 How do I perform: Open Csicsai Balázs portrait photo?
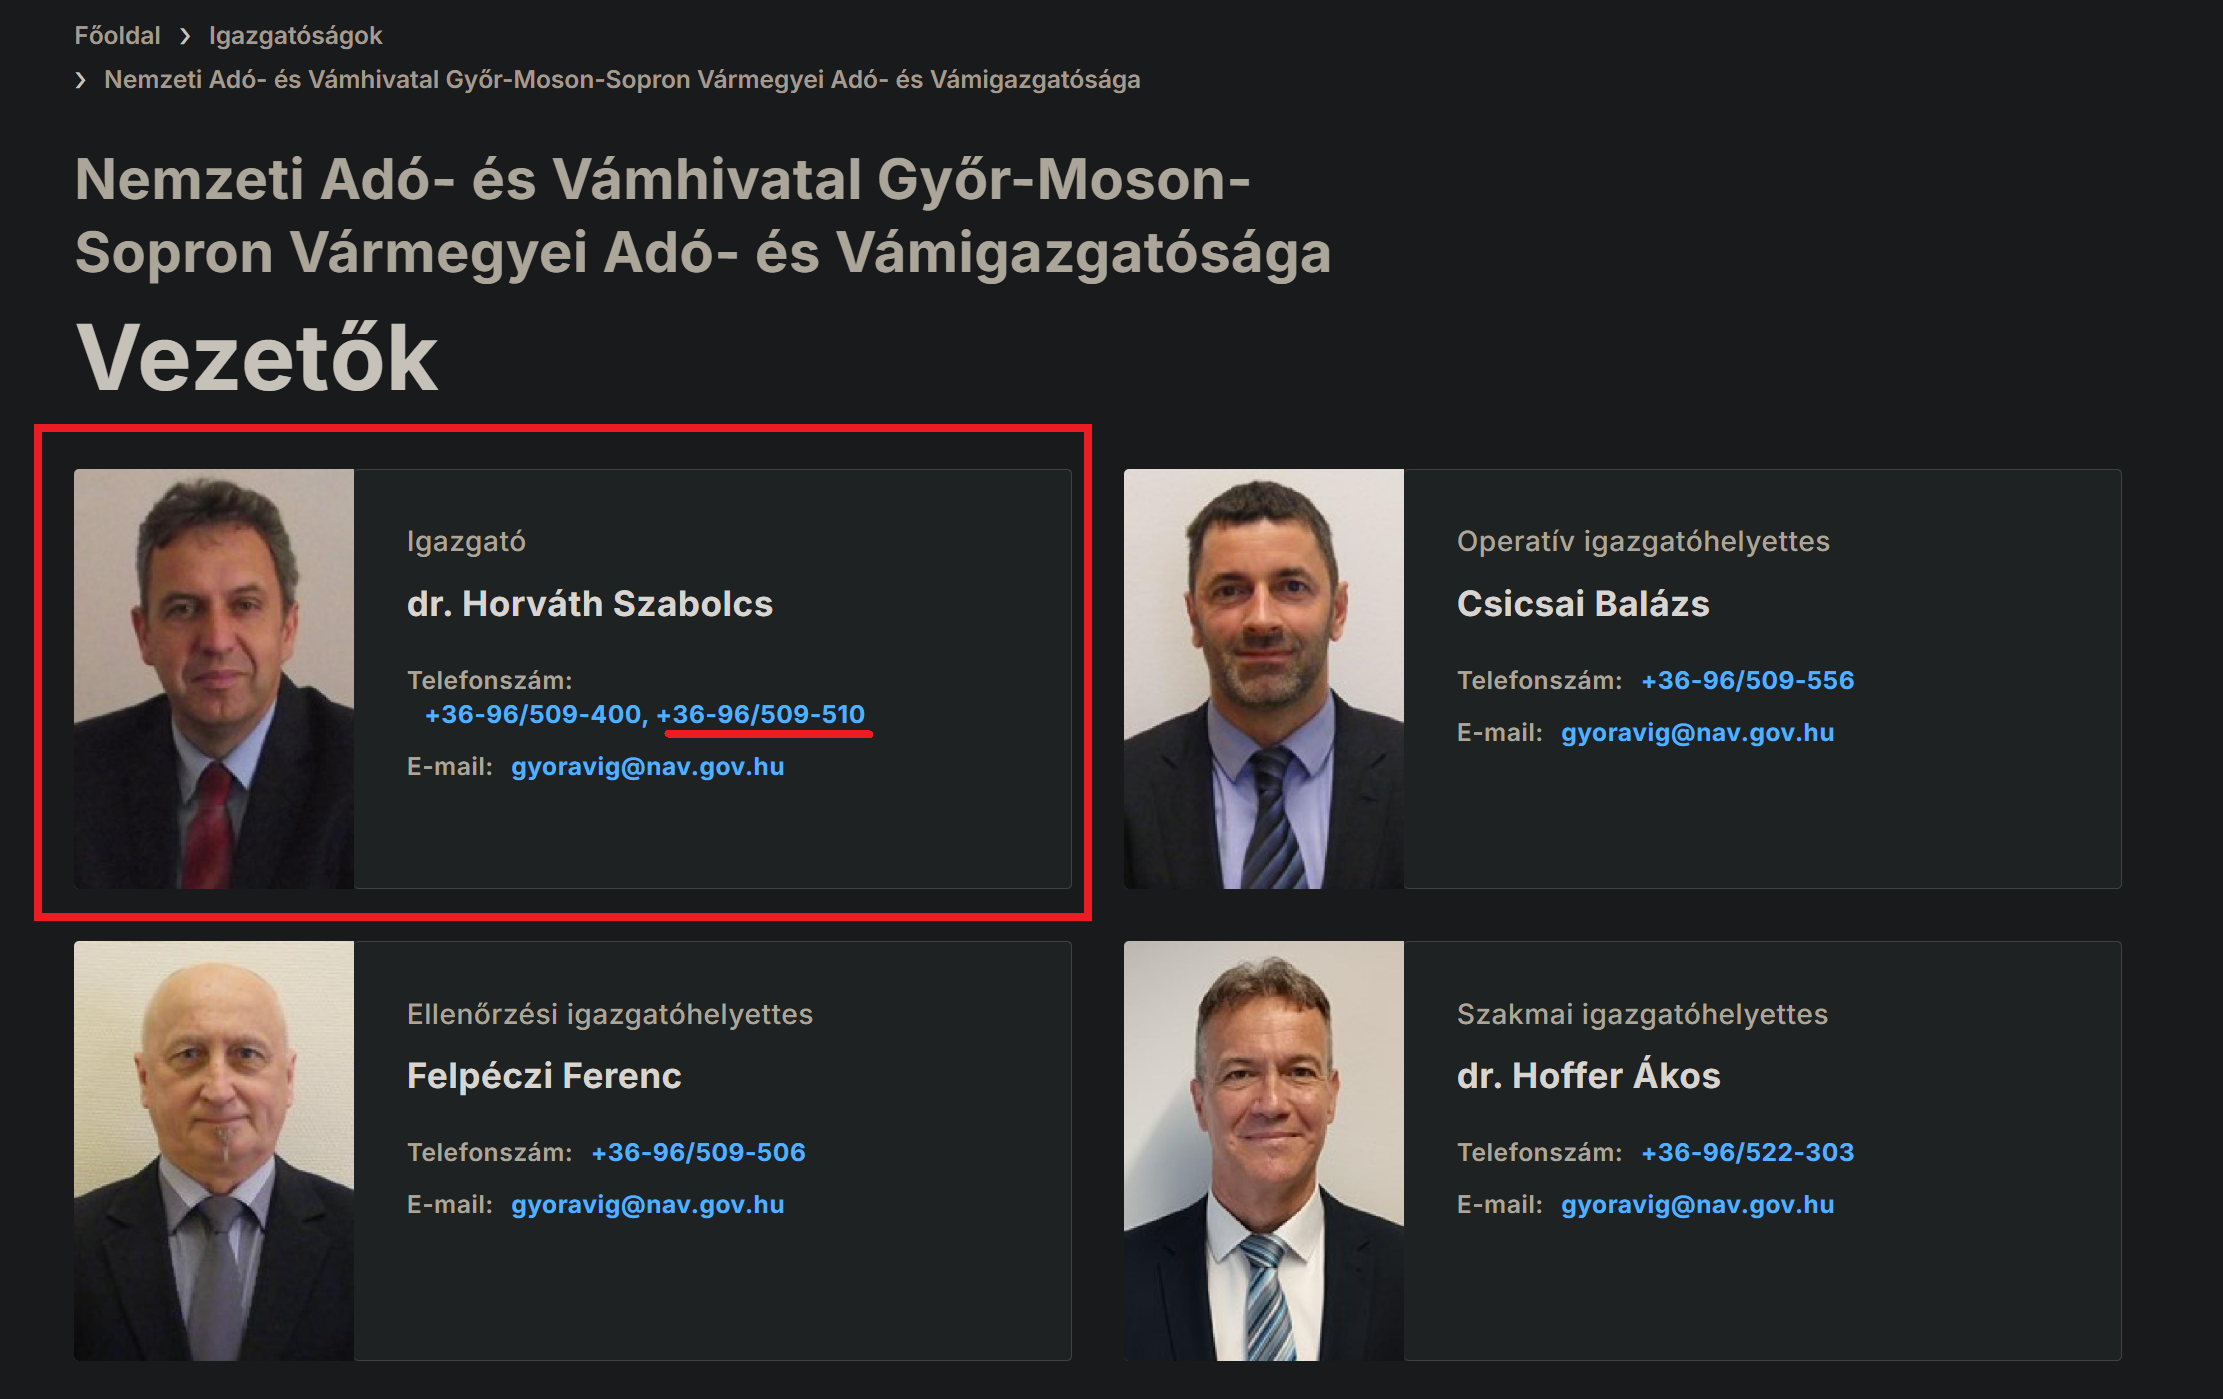(x=1264, y=679)
